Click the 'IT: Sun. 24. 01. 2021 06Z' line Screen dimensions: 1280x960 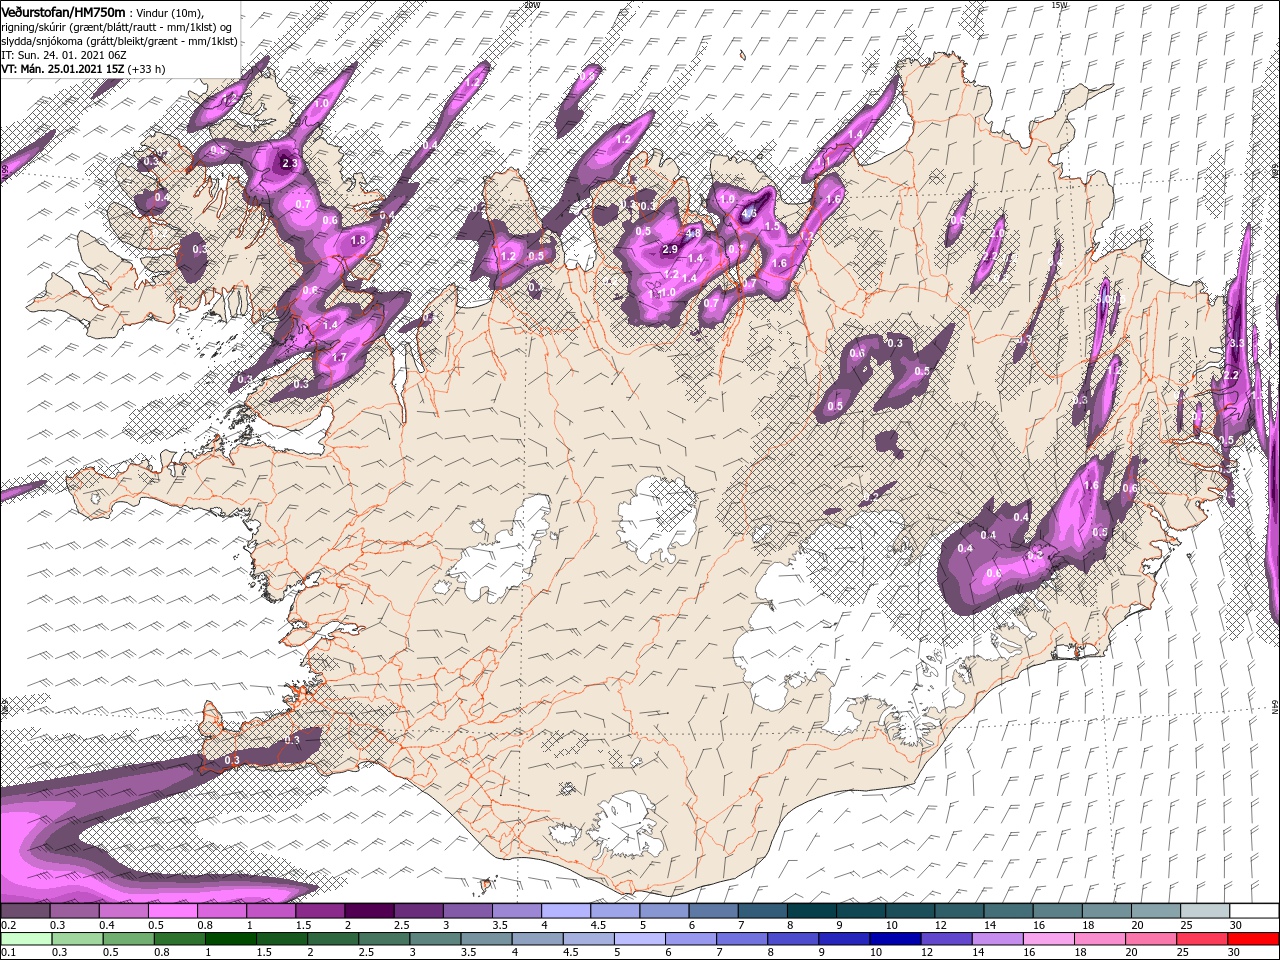(62, 55)
